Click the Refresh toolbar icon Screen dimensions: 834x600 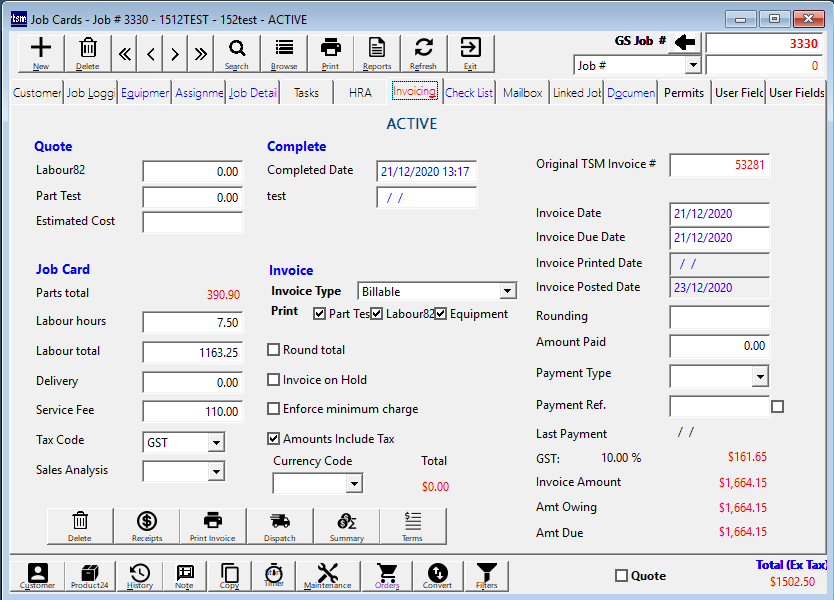(x=423, y=51)
